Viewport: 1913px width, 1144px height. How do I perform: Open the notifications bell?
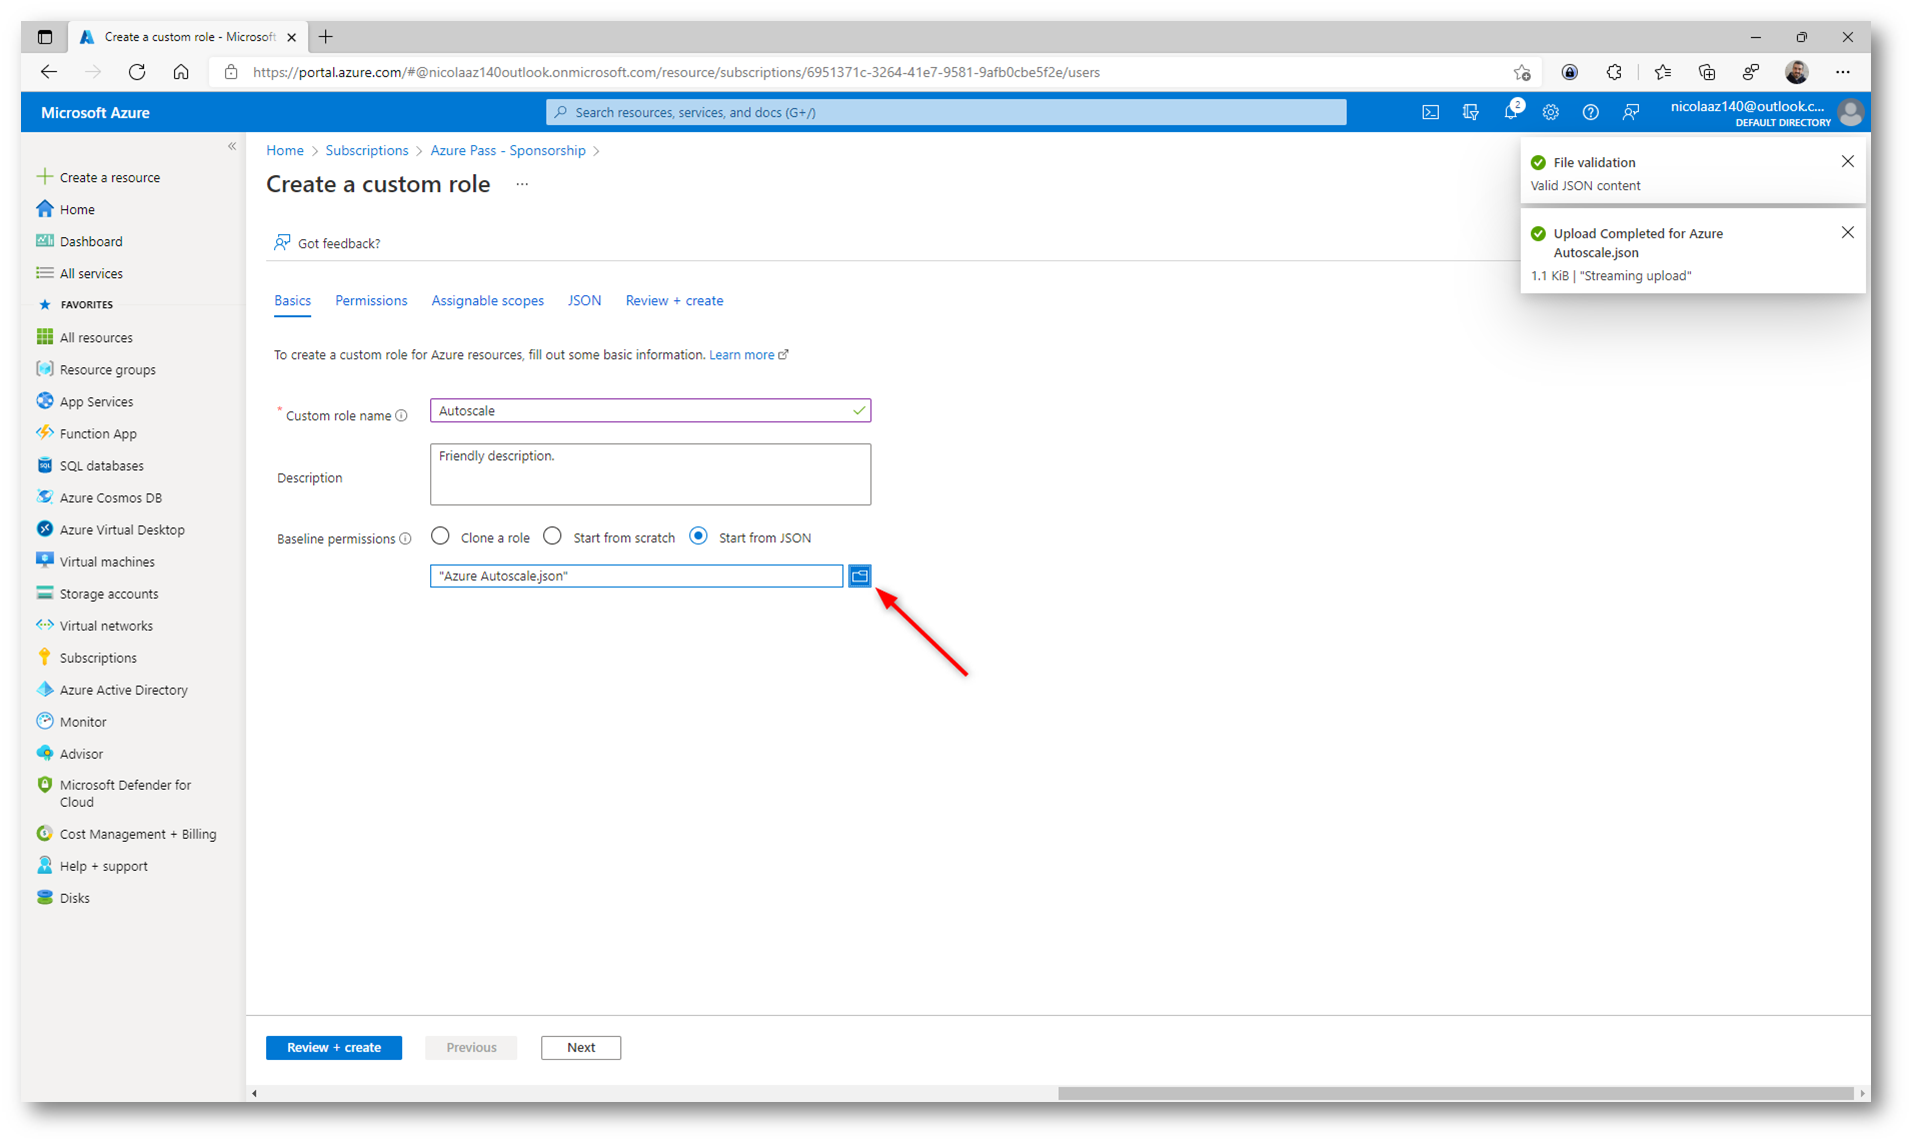pos(1511,112)
